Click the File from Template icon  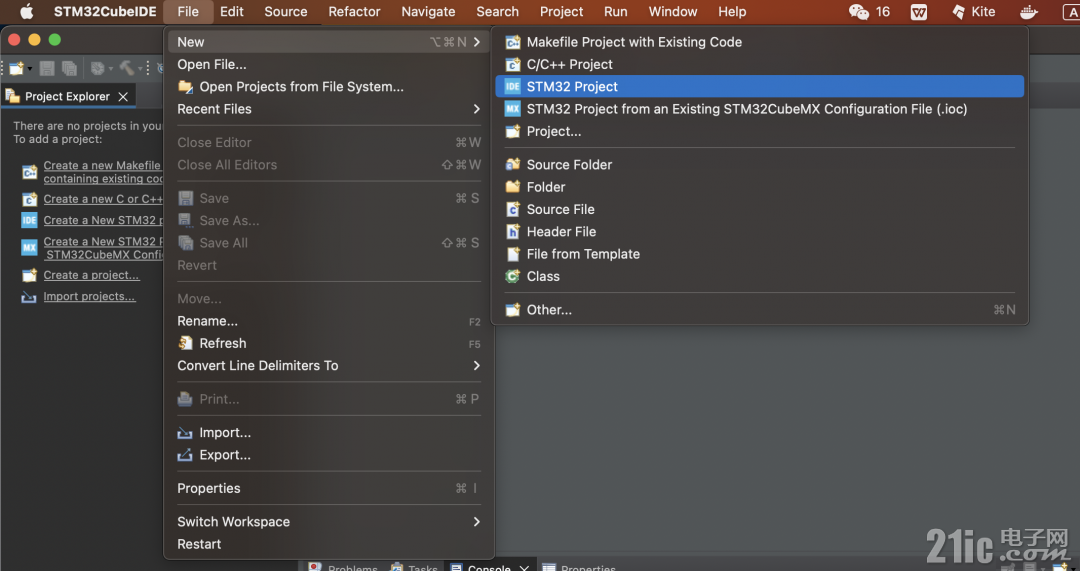512,254
